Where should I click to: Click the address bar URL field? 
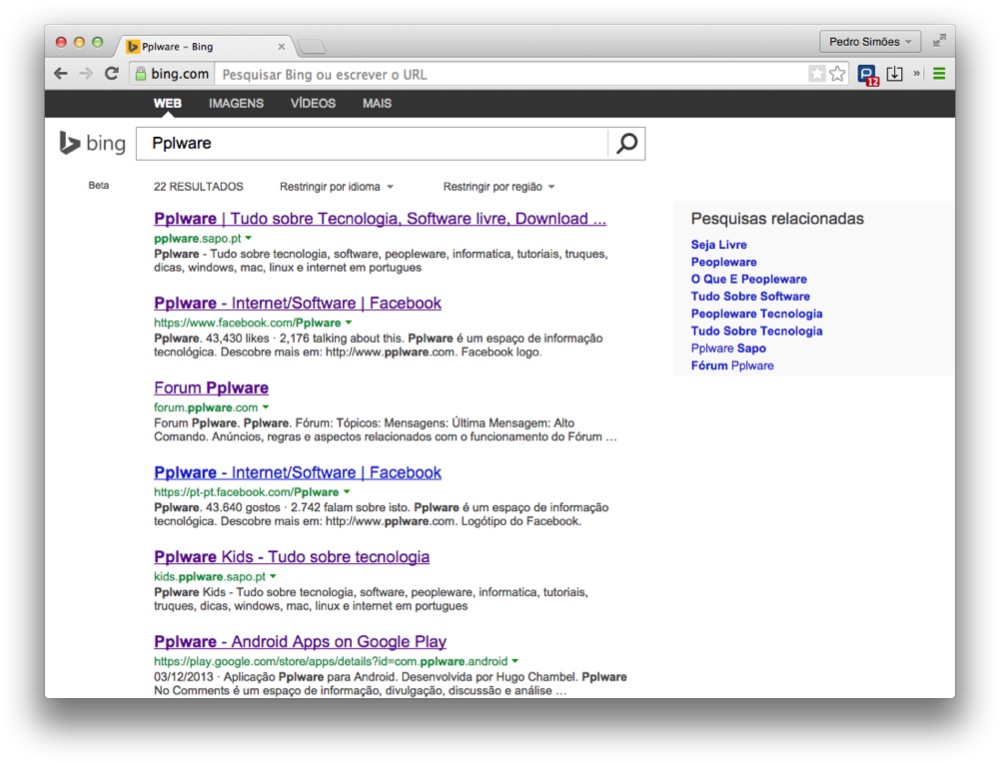(510, 74)
